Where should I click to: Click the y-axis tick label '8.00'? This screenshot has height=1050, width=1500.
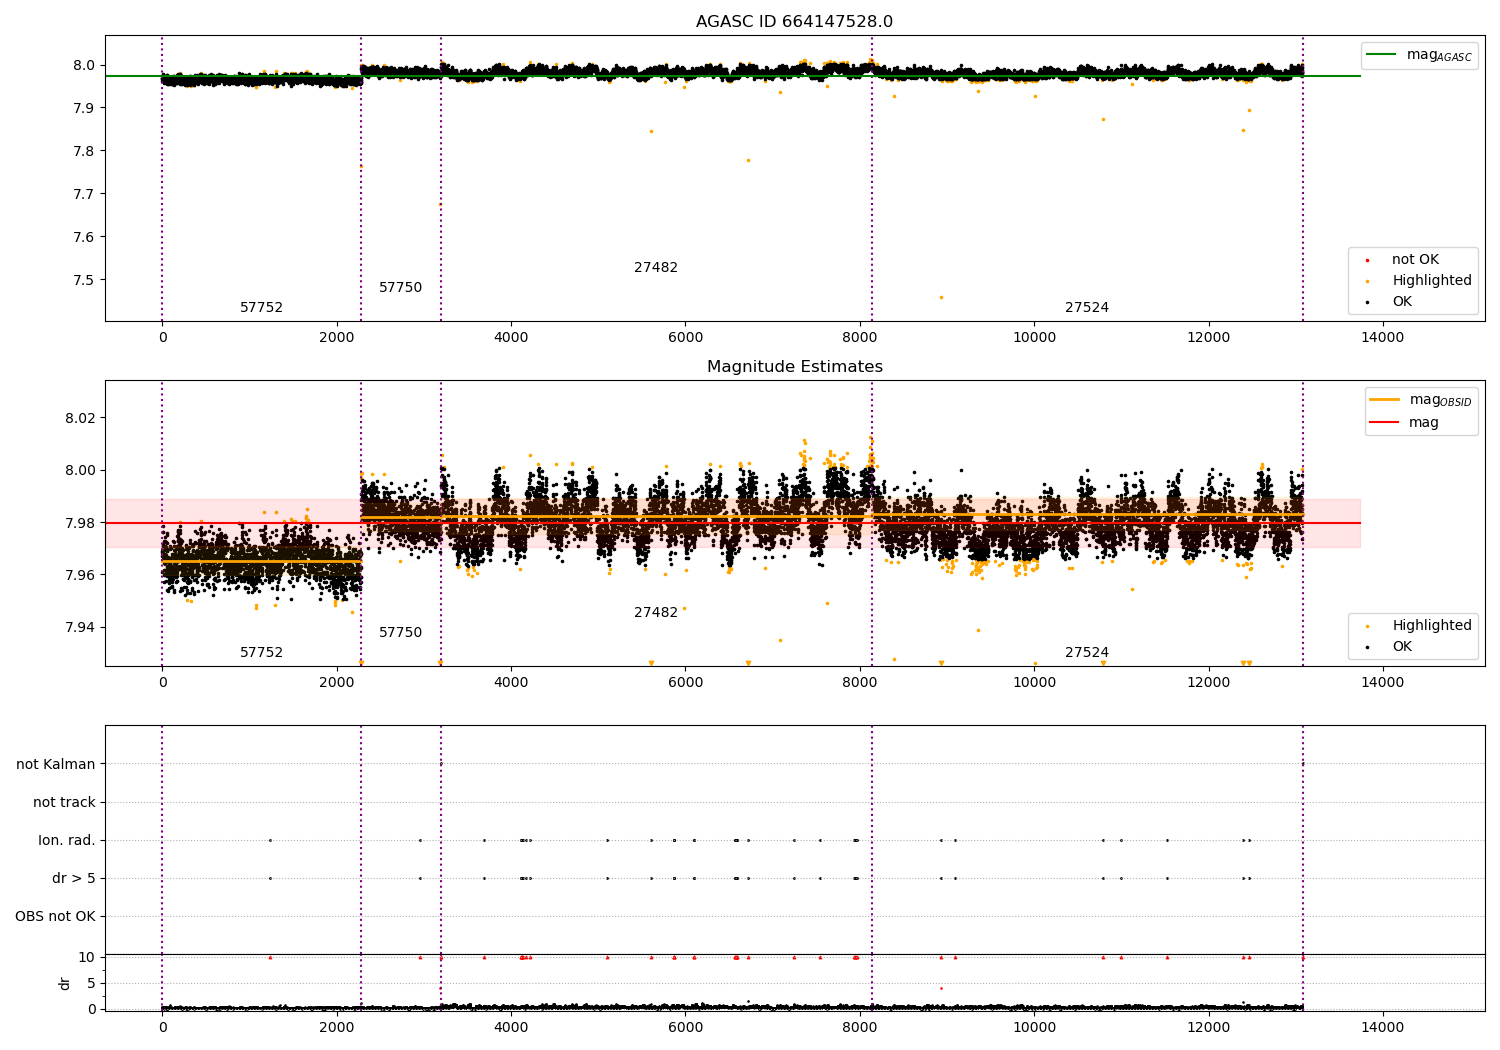(x=79, y=470)
